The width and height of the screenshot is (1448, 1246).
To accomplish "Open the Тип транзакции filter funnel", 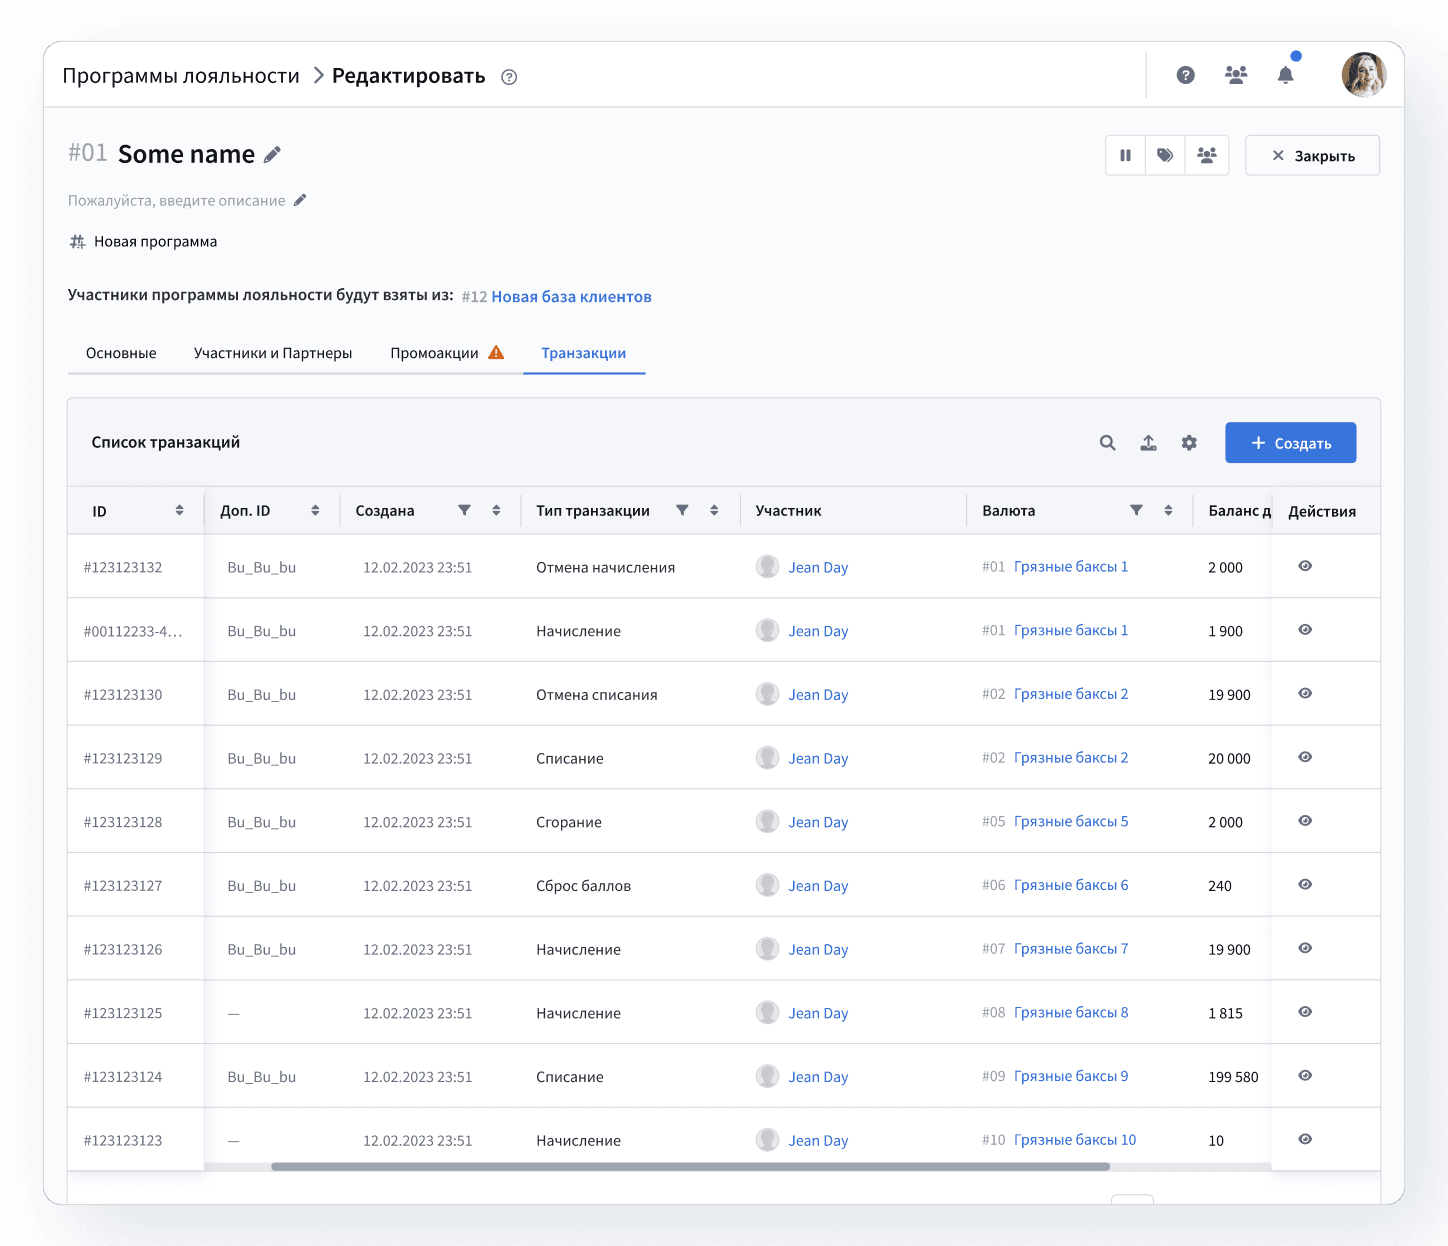I will 683,510.
